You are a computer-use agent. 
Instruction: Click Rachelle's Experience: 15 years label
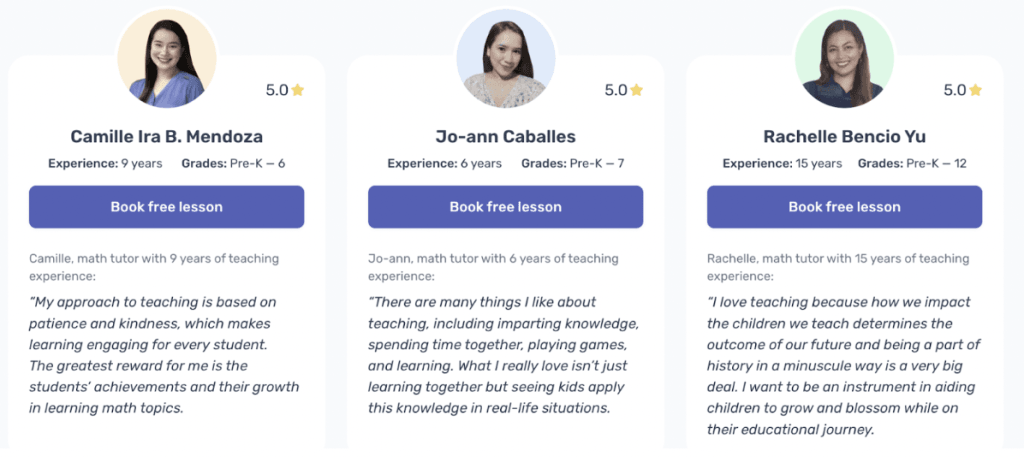tap(782, 163)
